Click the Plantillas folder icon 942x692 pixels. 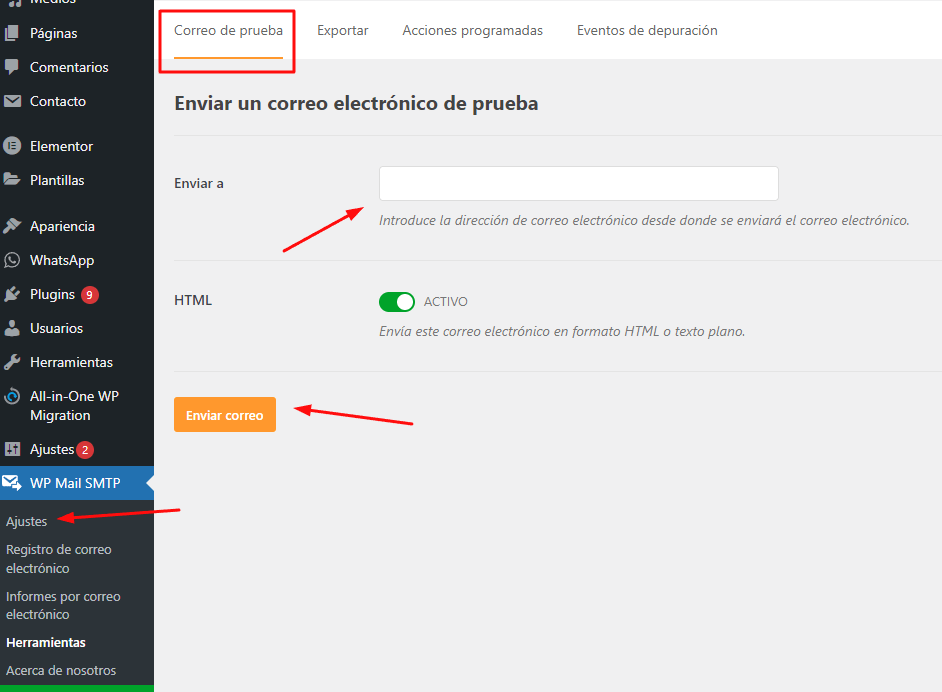click(x=12, y=180)
